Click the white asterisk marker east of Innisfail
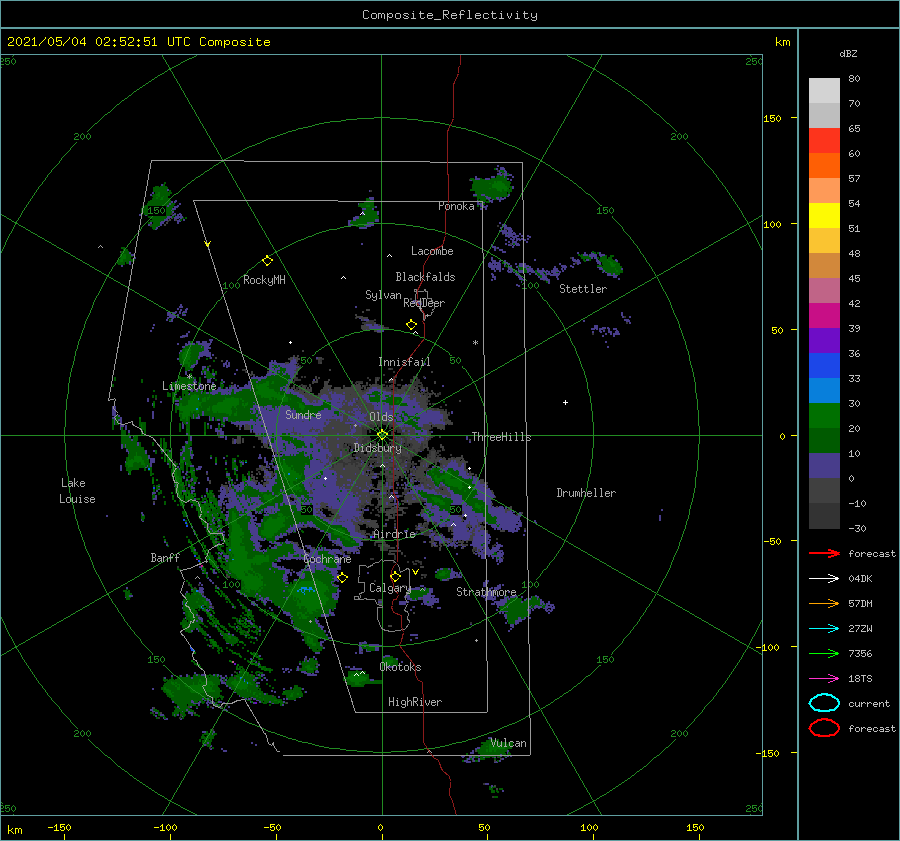900x841 pixels. click(475, 343)
